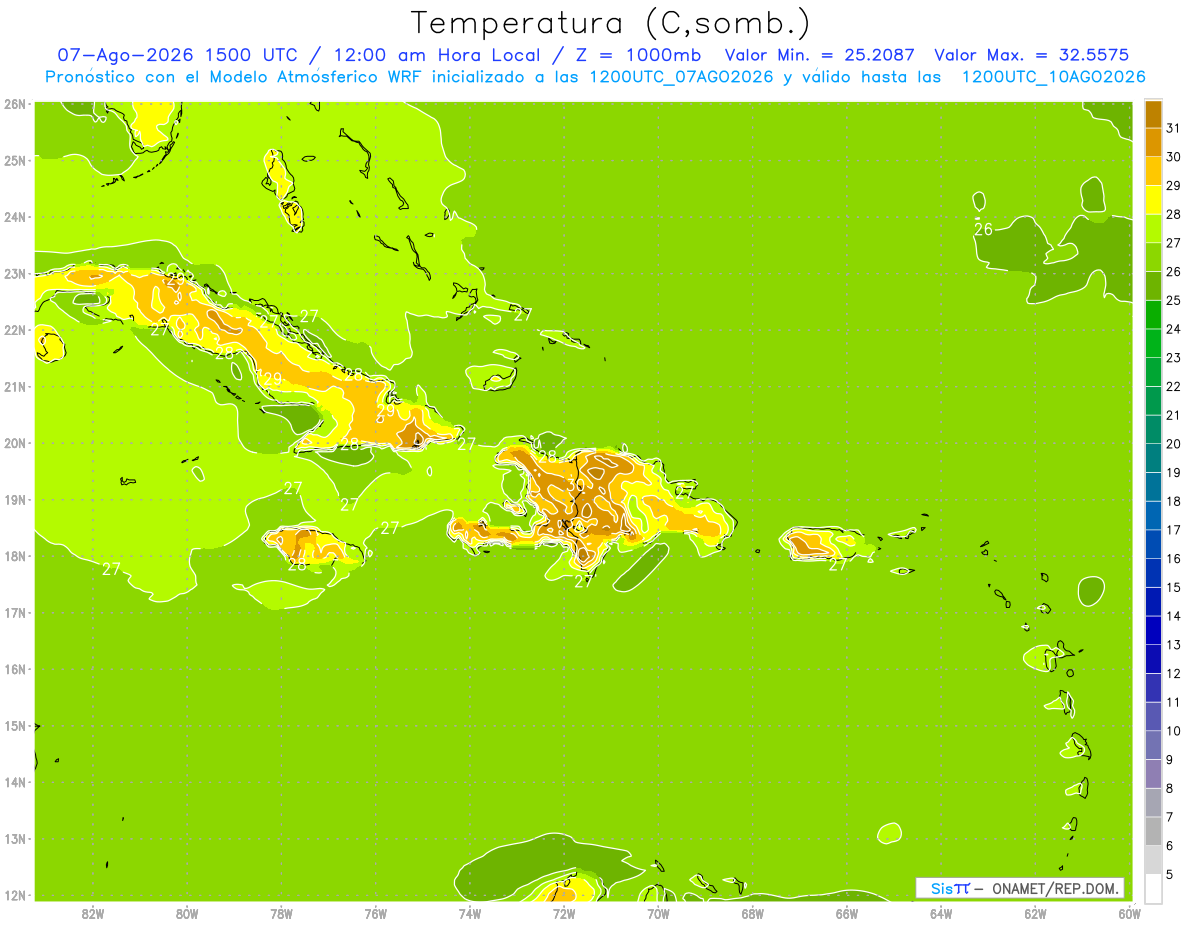Click the "23N" latitude label

(x=15, y=273)
